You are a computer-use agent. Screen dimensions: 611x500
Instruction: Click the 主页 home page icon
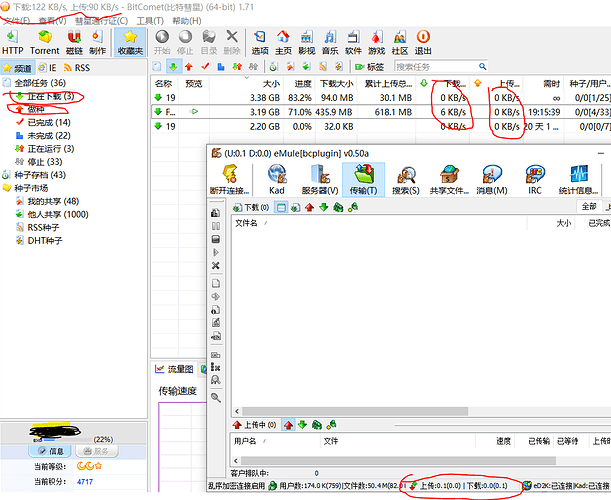[x=283, y=42]
